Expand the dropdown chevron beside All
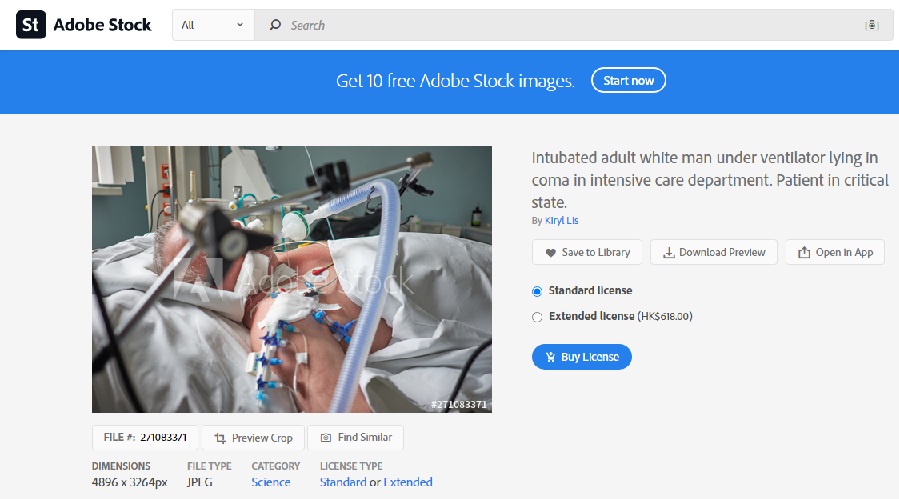This screenshot has width=899, height=499. 240,25
